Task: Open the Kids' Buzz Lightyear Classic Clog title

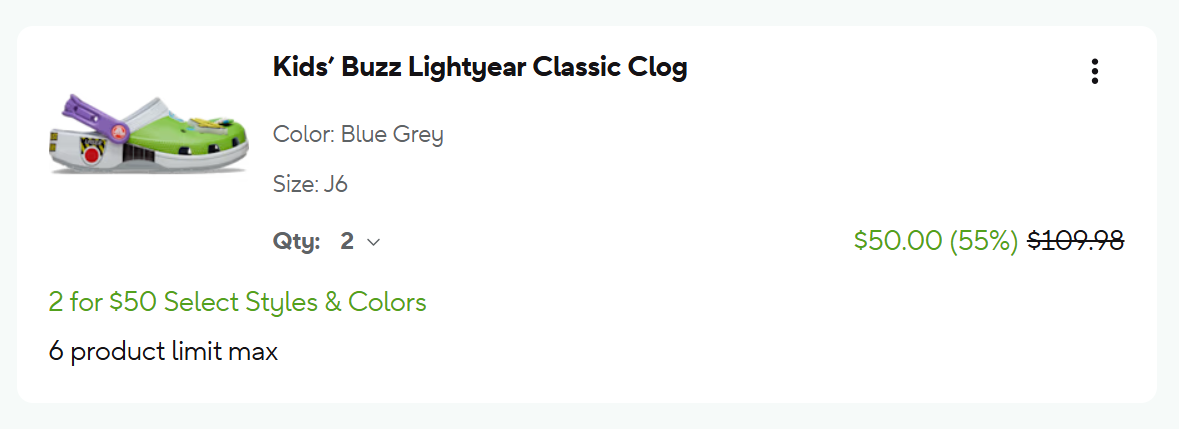Action: point(480,68)
